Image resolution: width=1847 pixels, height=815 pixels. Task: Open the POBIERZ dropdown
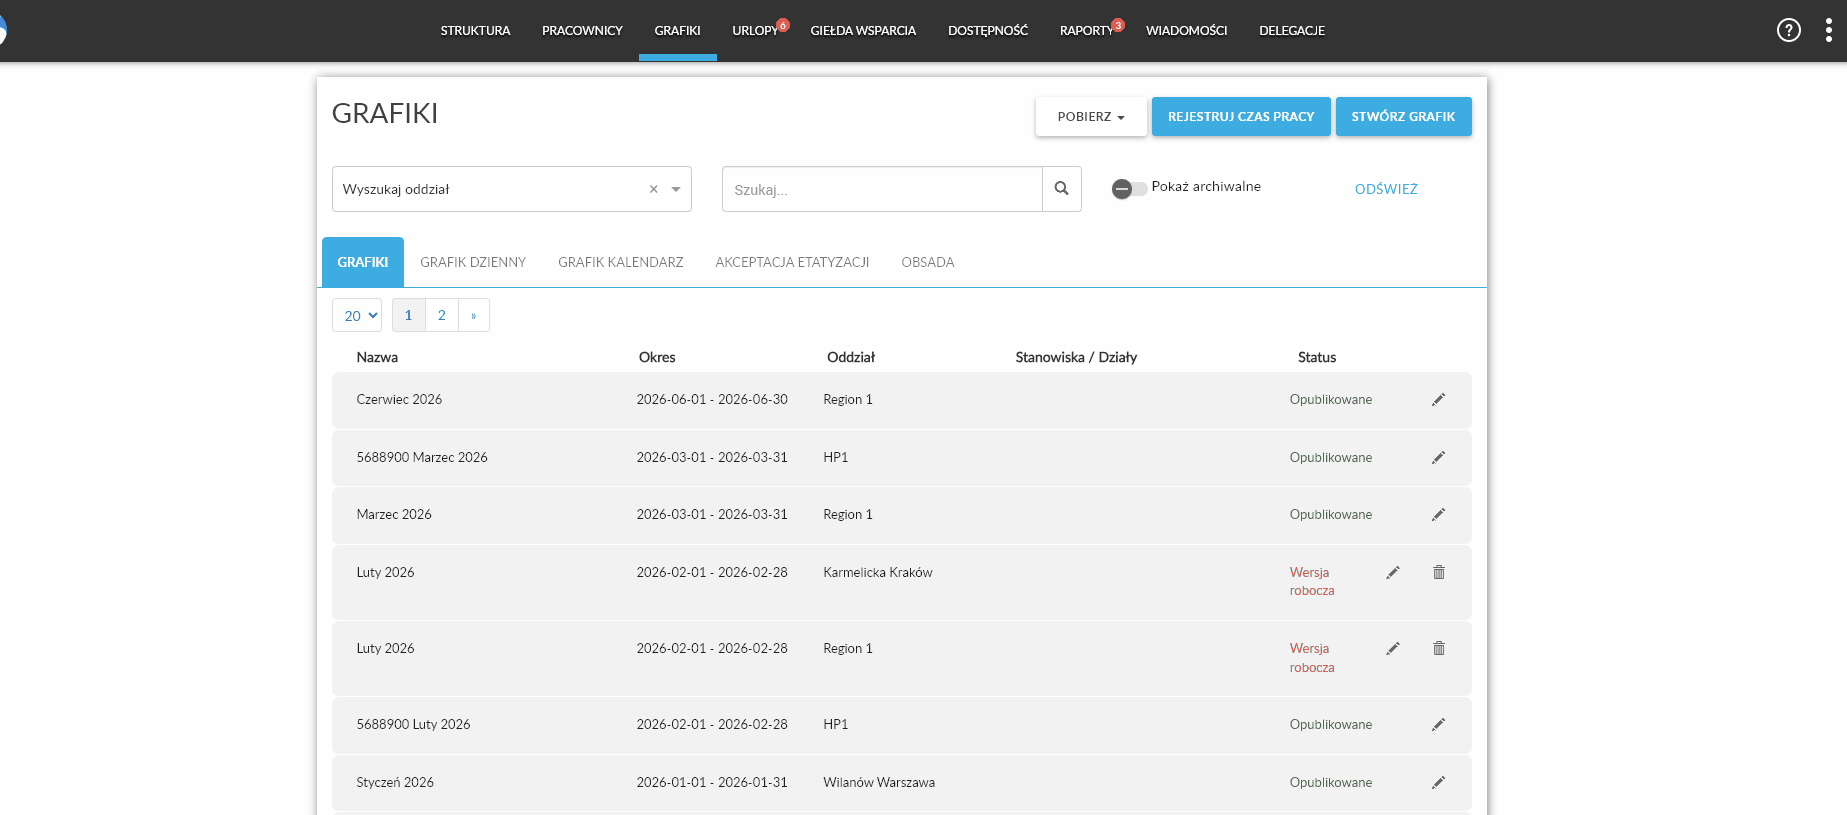(1090, 117)
